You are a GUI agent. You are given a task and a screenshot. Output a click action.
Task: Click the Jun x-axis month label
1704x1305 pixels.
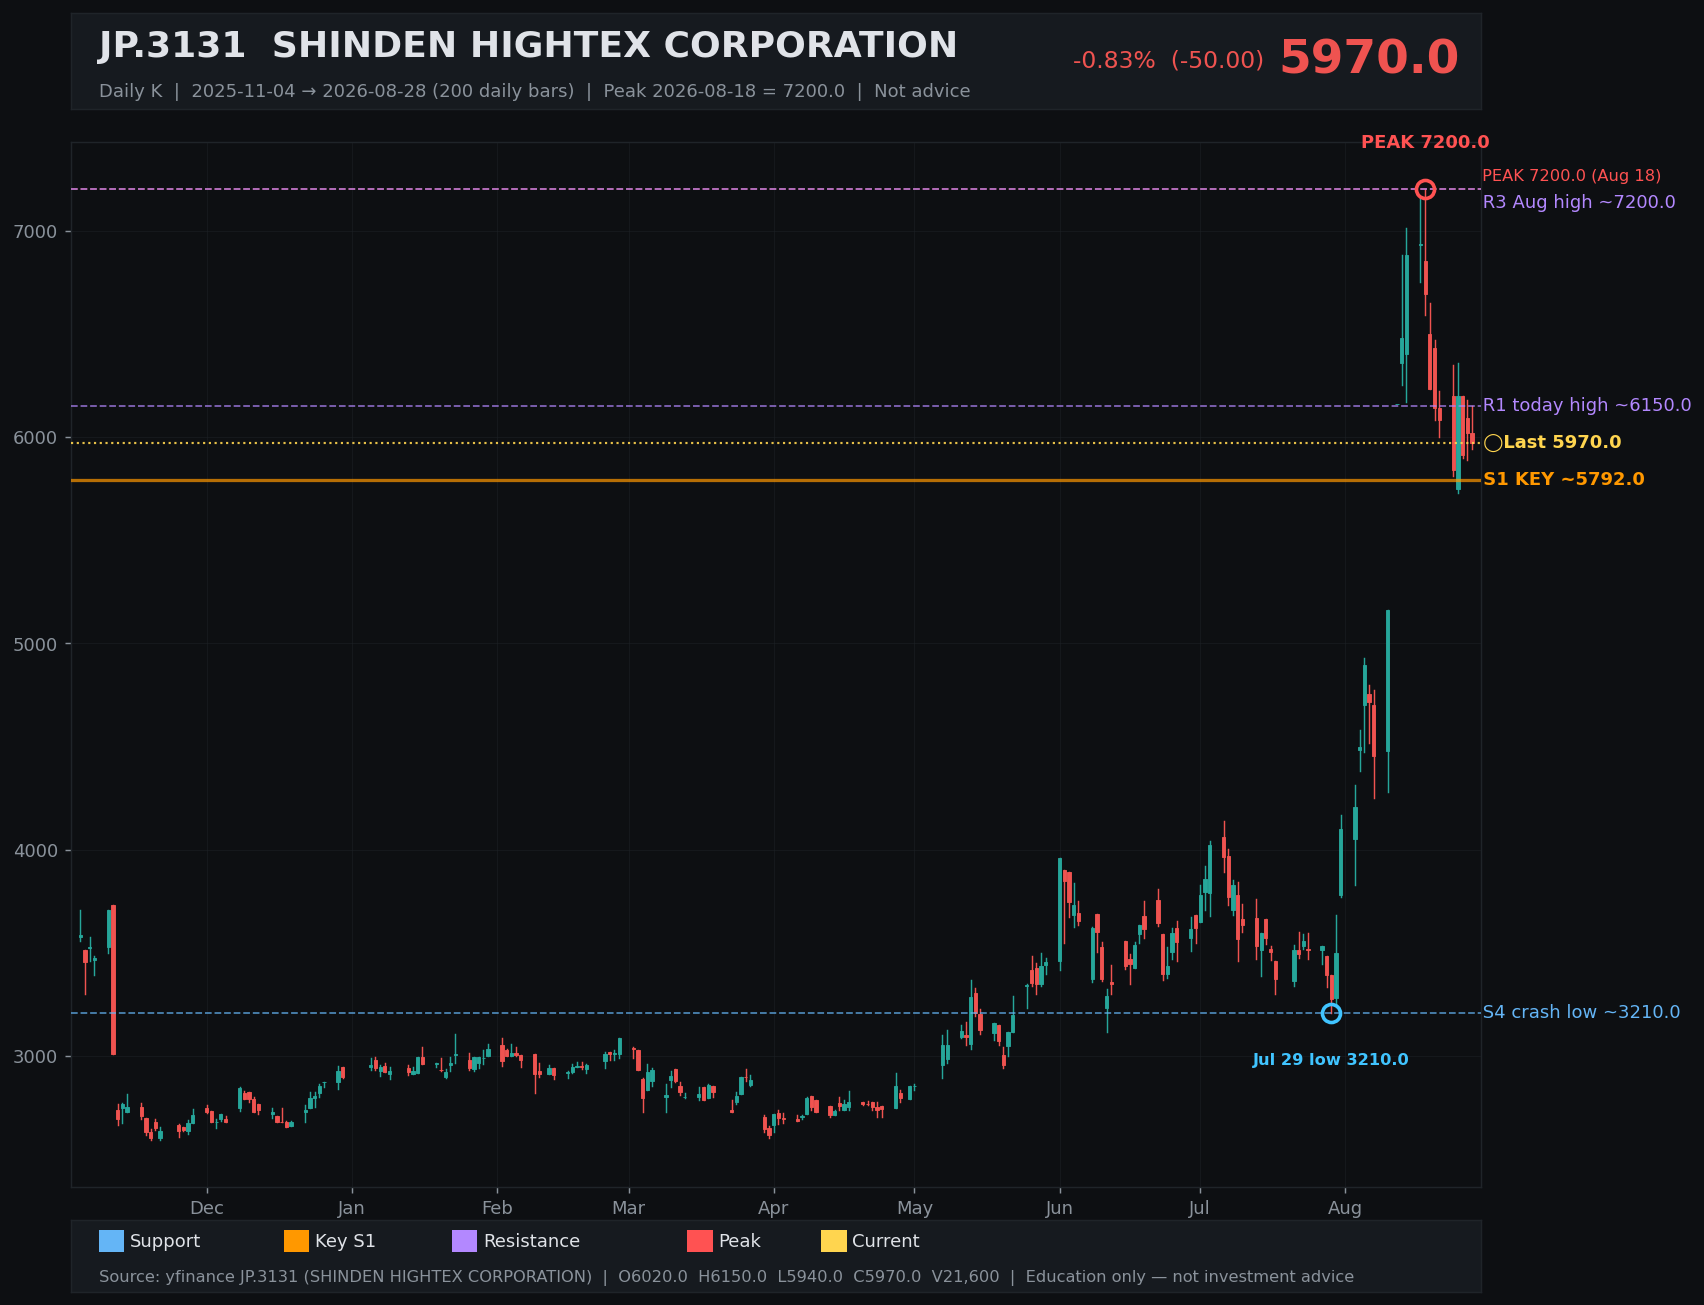[x=1059, y=1208]
